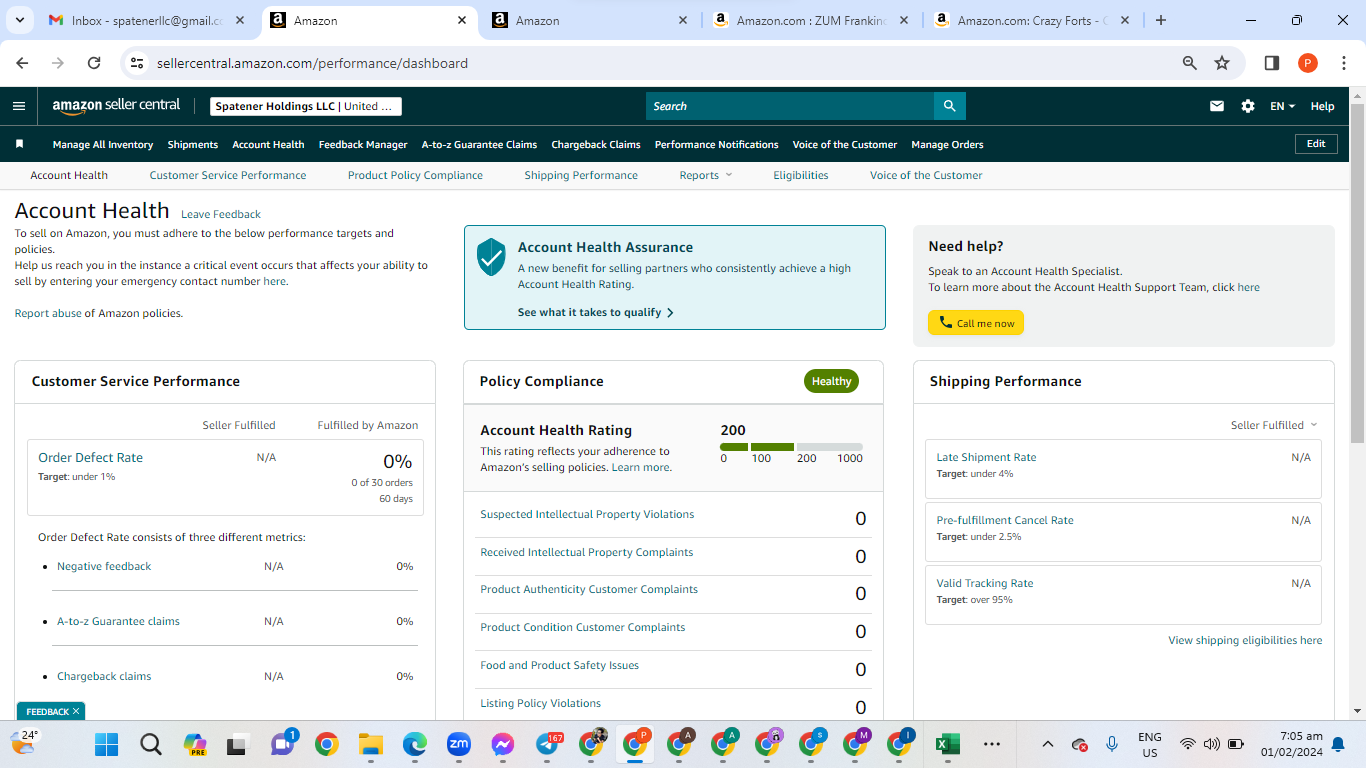This screenshot has width=1366, height=768.
Task: Click the Account Health Assurance shield icon
Action: point(491,257)
